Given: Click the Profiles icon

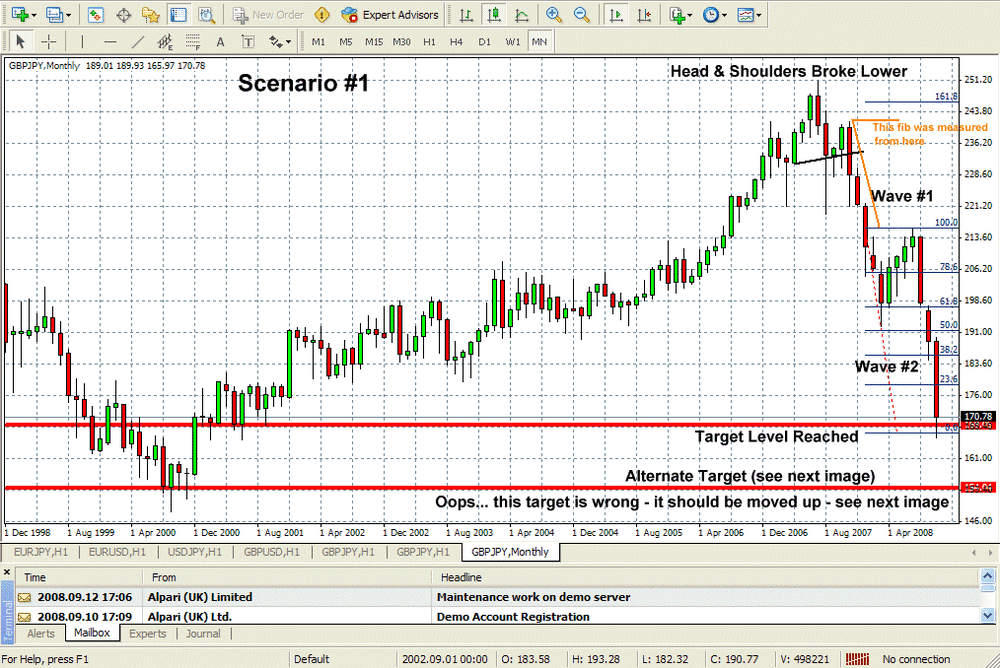Looking at the screenshot, I should point(54,15).
